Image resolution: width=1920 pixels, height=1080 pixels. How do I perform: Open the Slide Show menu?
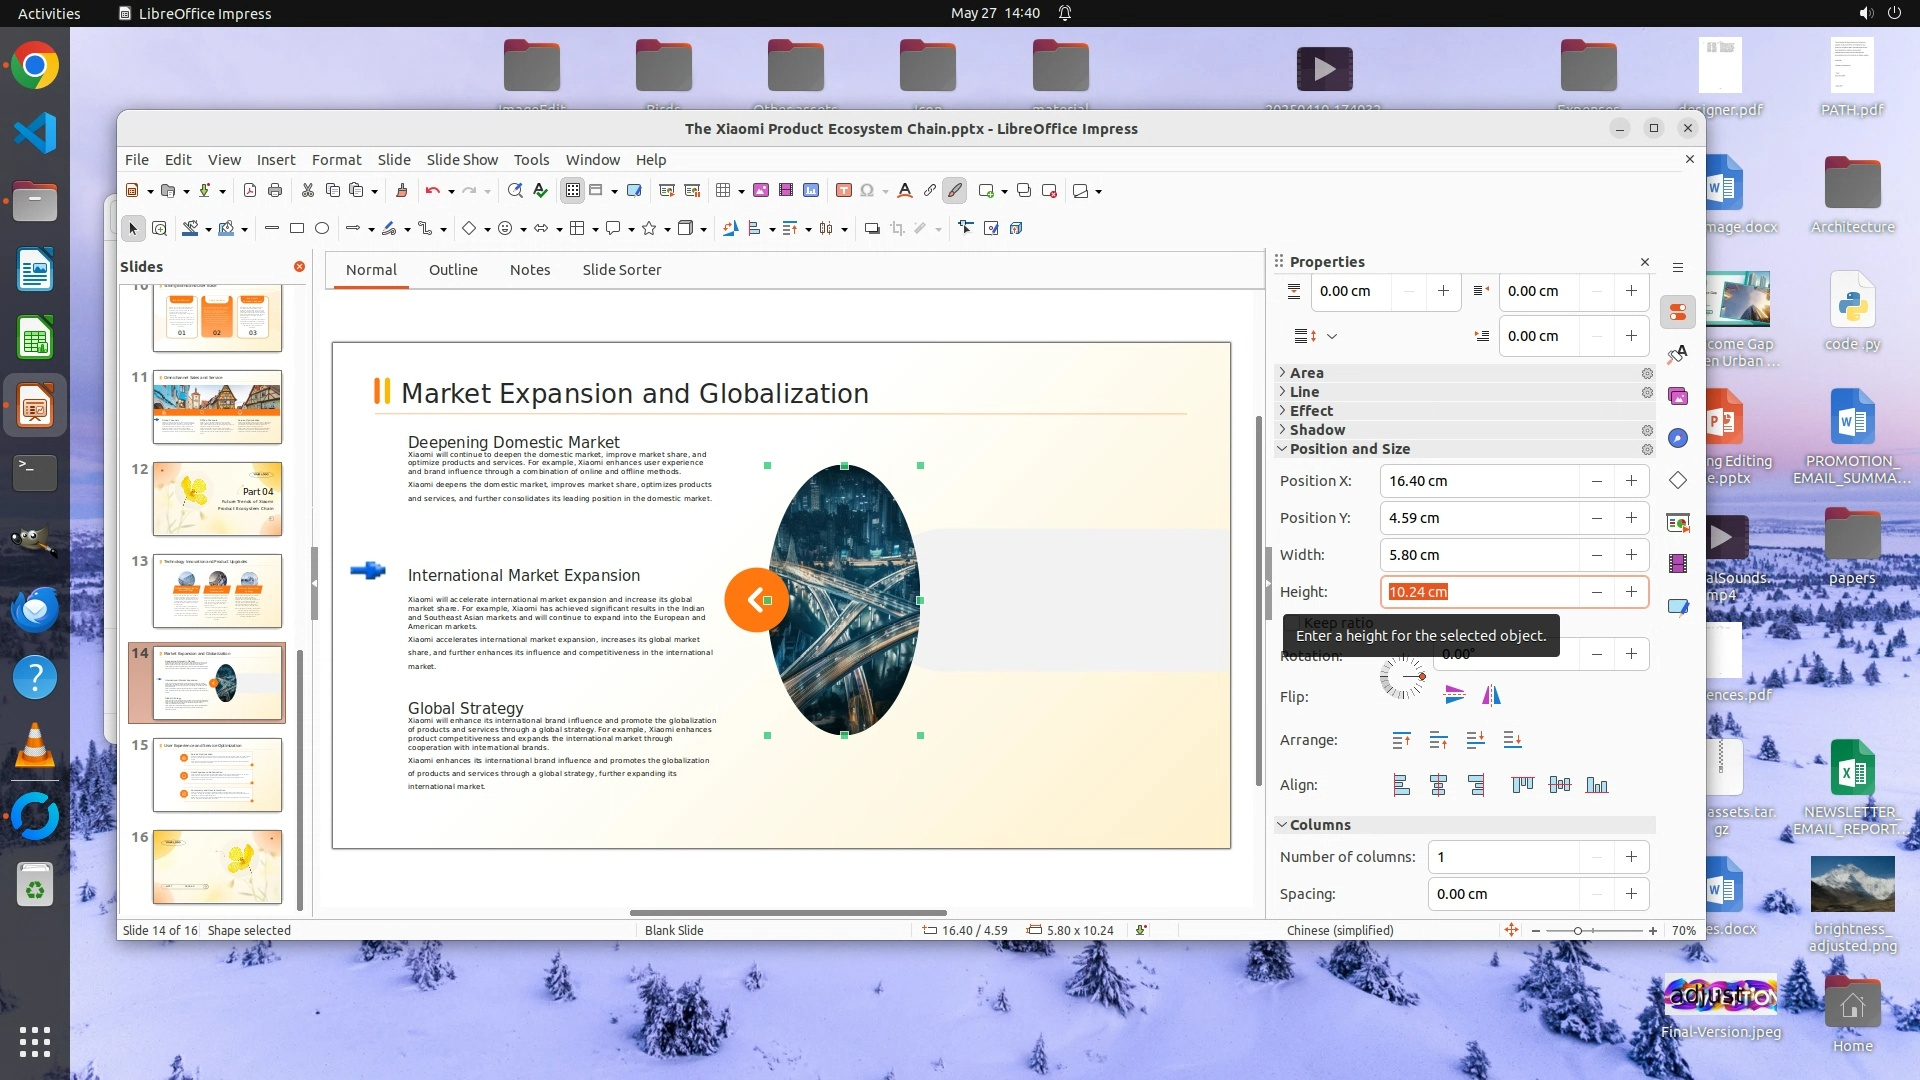461,160
